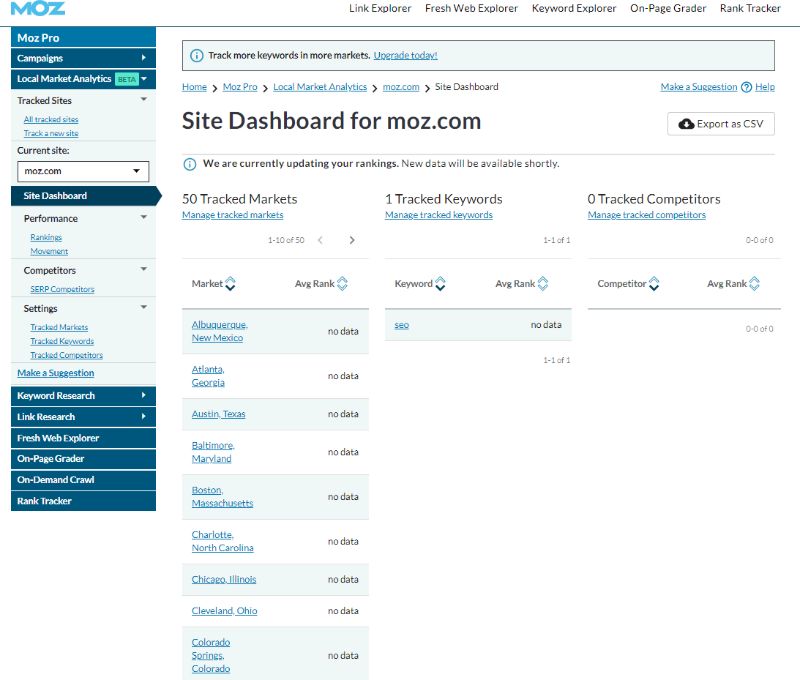The width and height of the screenshot is (800, 680).
Task: Open Albuquerque, New Mexico market
Action: pos(219,331)
